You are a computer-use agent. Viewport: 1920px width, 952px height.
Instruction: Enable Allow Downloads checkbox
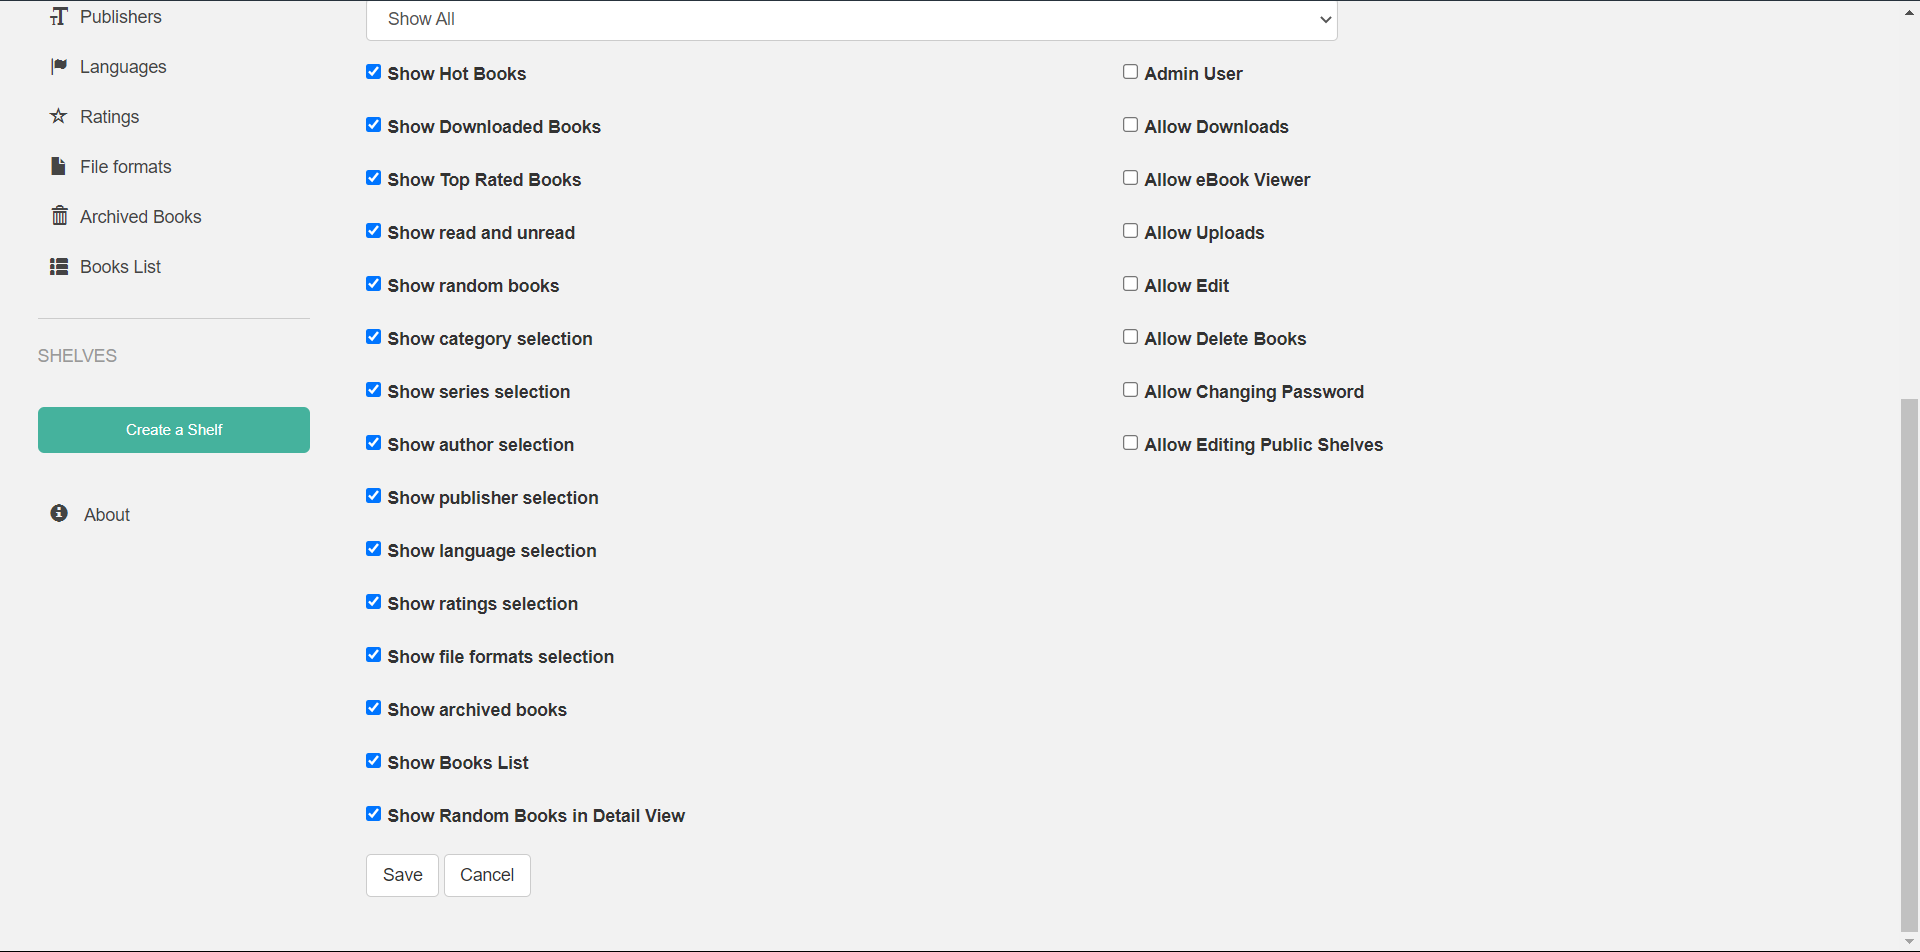[x=1130, y=125]
